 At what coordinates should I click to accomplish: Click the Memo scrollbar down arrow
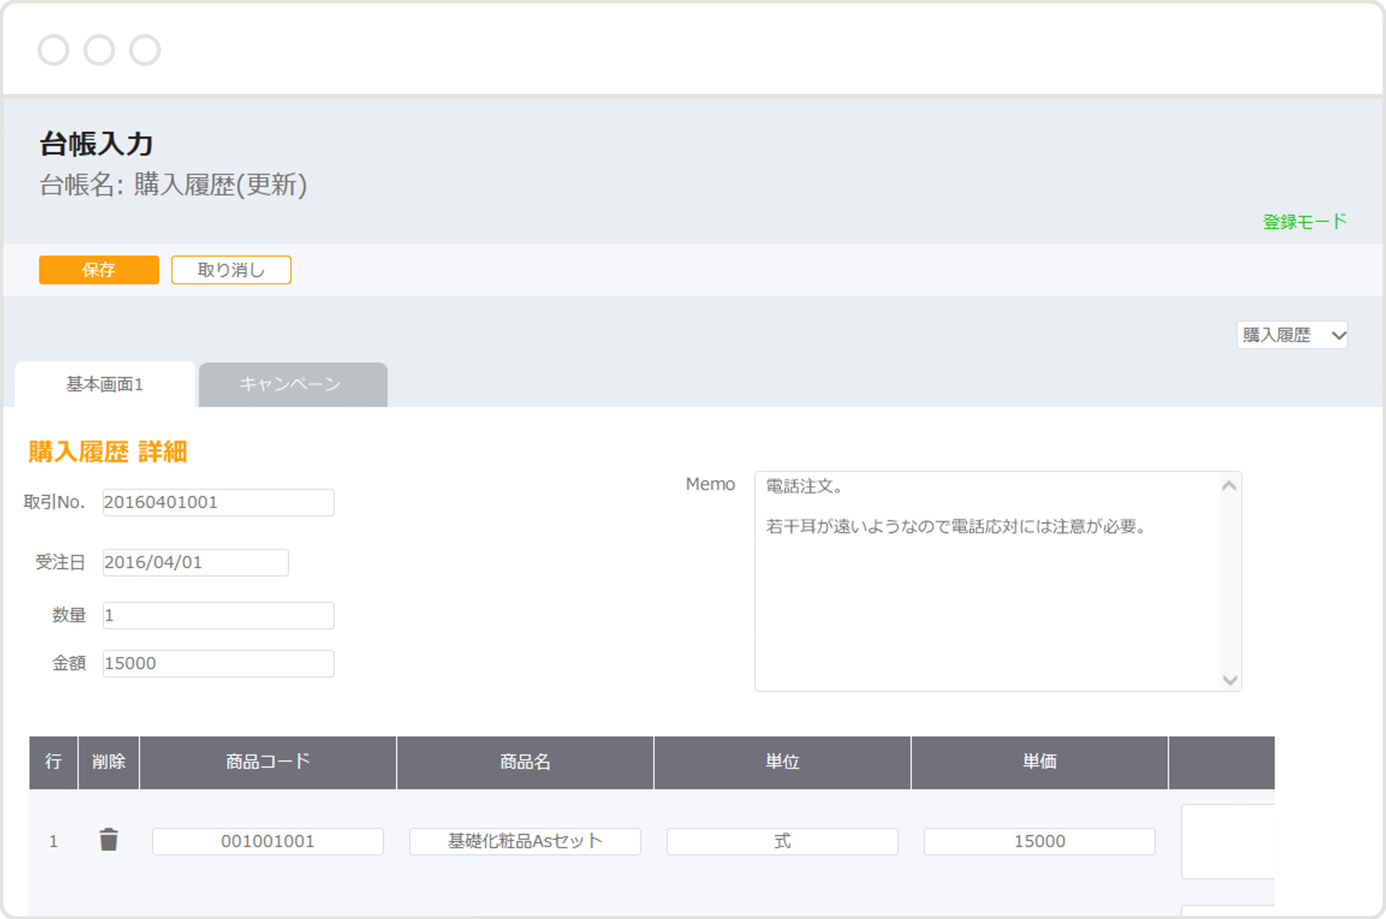point(1230,679)
